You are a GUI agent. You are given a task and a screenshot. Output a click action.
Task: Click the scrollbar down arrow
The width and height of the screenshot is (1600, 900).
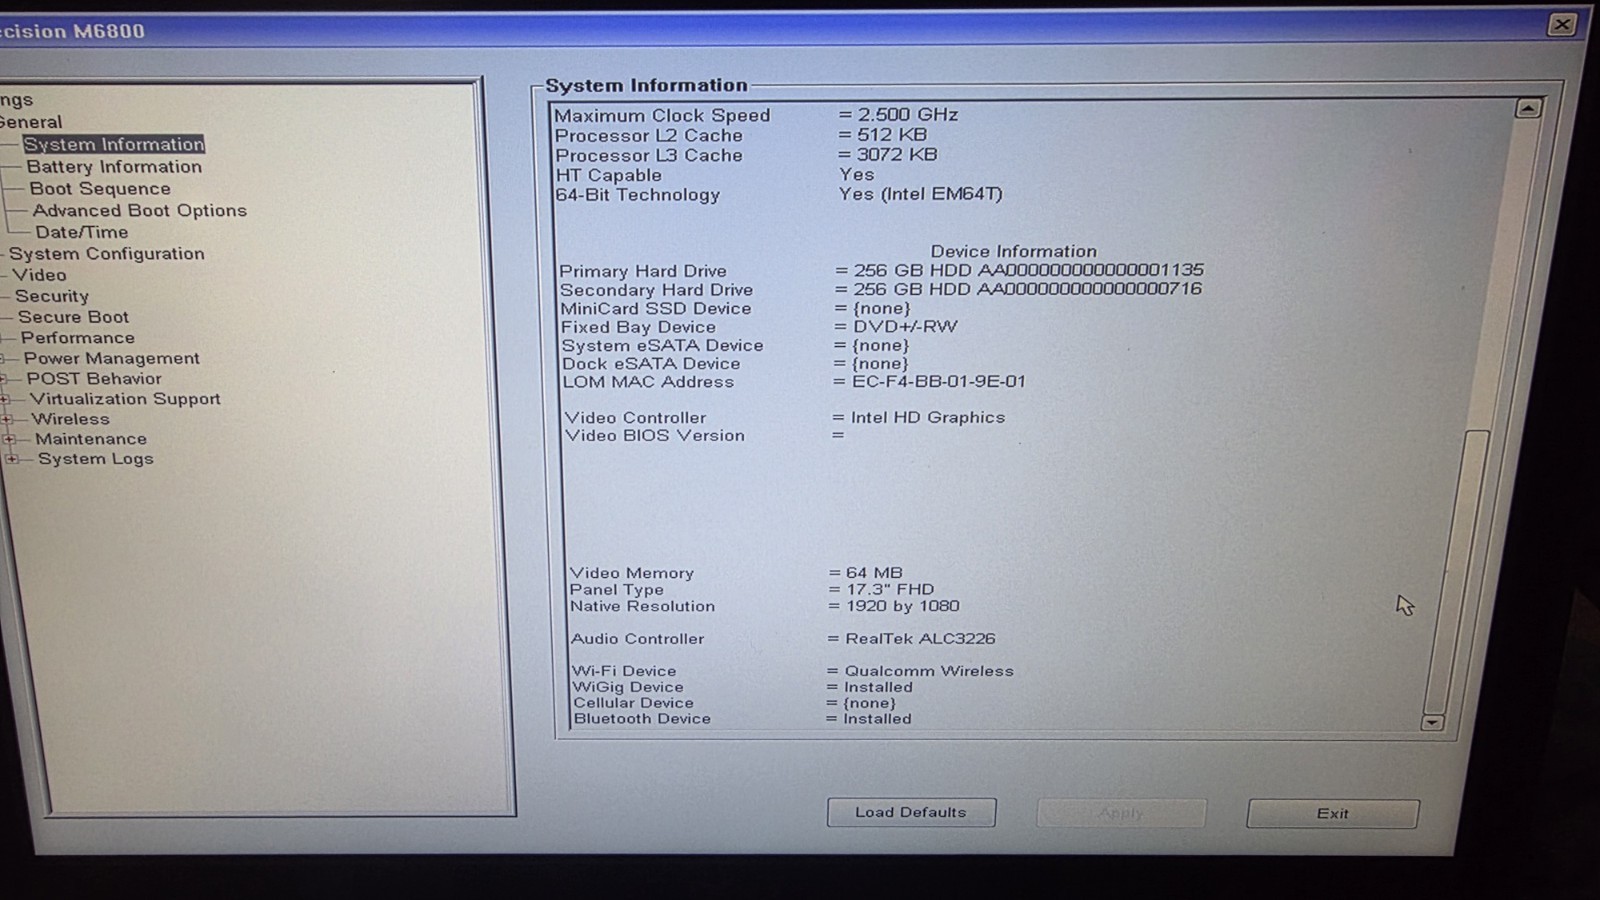pos(1433,722)
